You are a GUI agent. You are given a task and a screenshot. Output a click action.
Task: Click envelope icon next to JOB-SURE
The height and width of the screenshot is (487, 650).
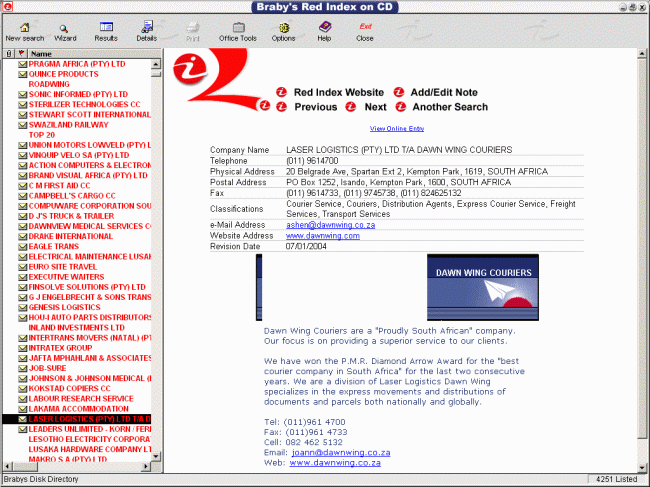[x=23, y=368]
